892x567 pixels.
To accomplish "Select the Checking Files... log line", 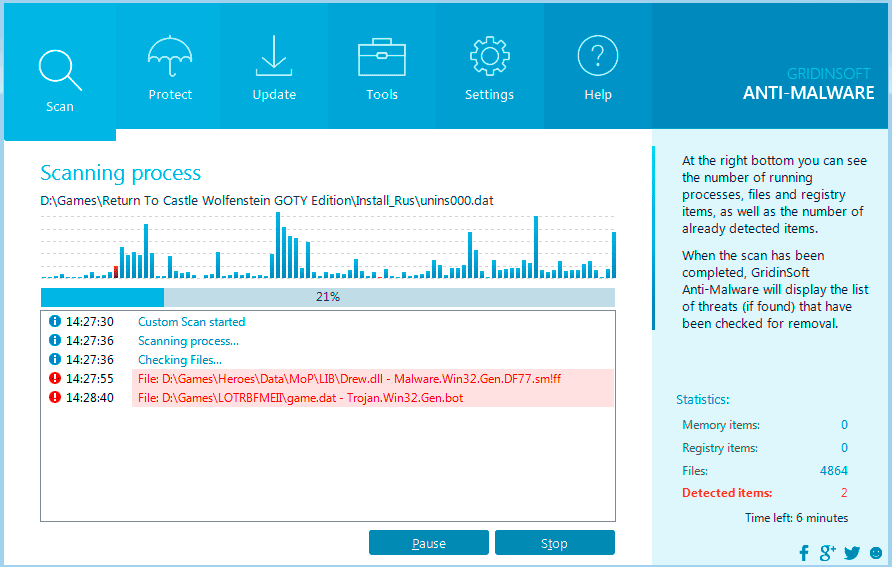I will [x=180, y=359].
